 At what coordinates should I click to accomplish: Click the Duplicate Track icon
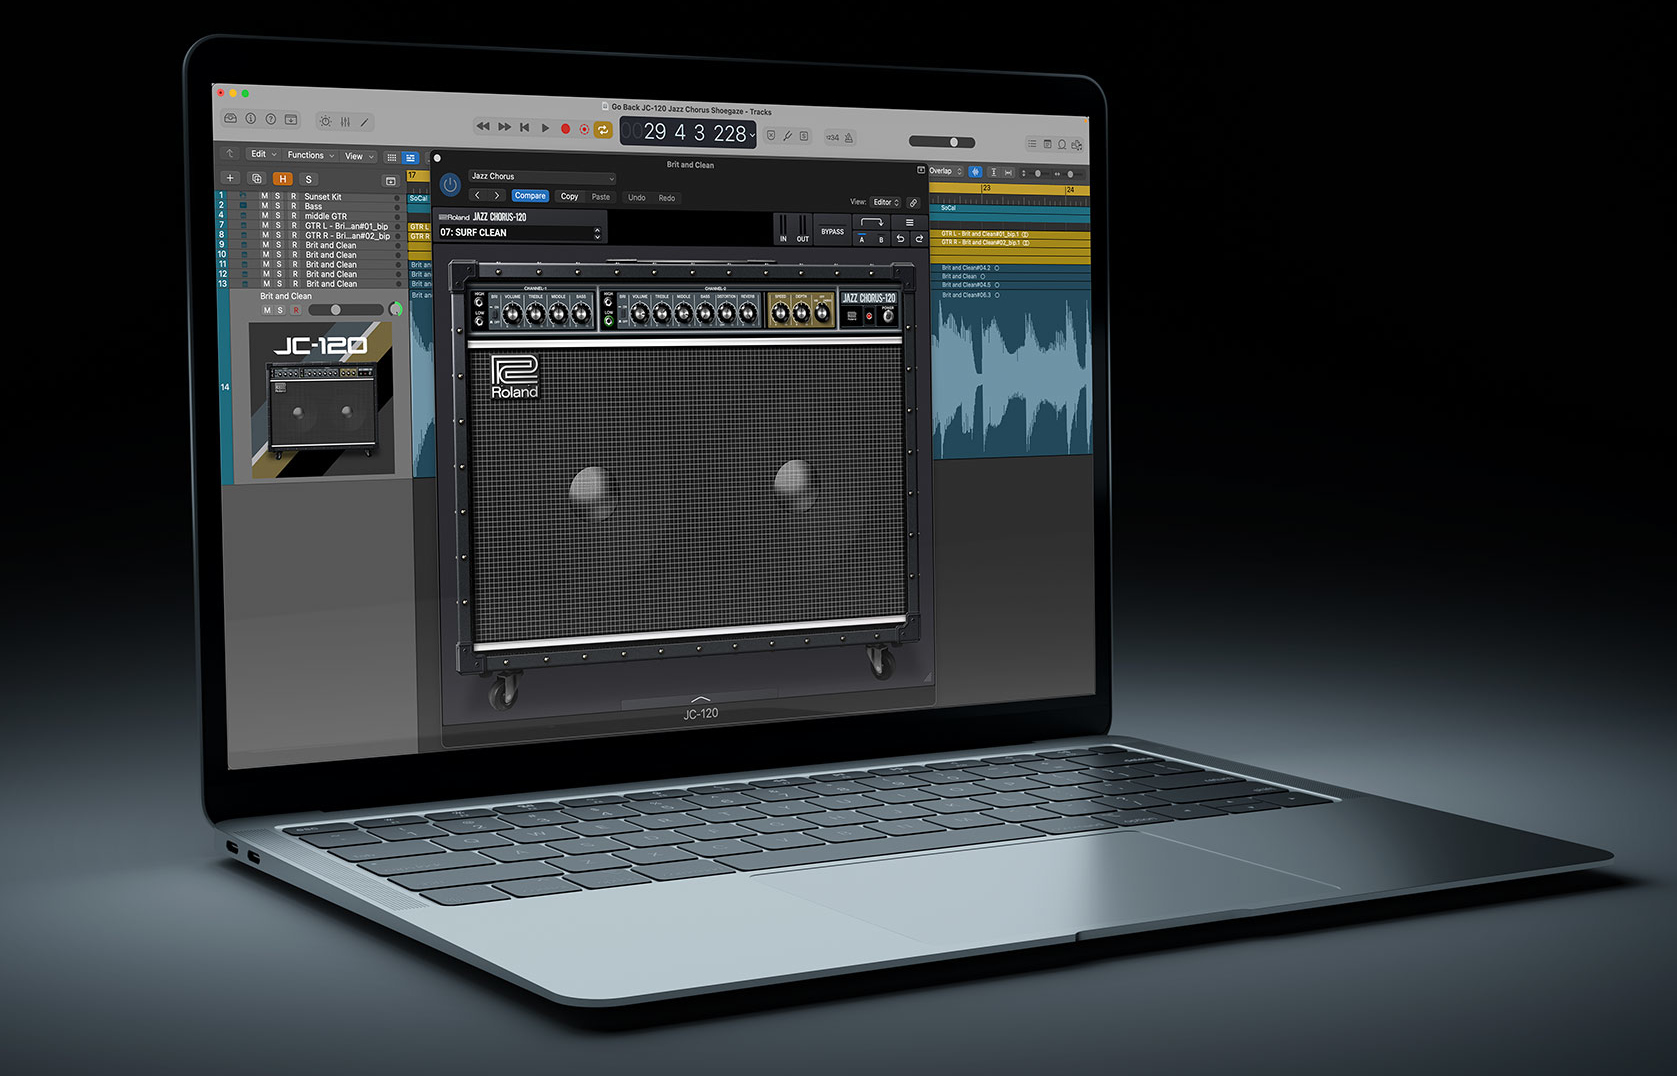257,179
